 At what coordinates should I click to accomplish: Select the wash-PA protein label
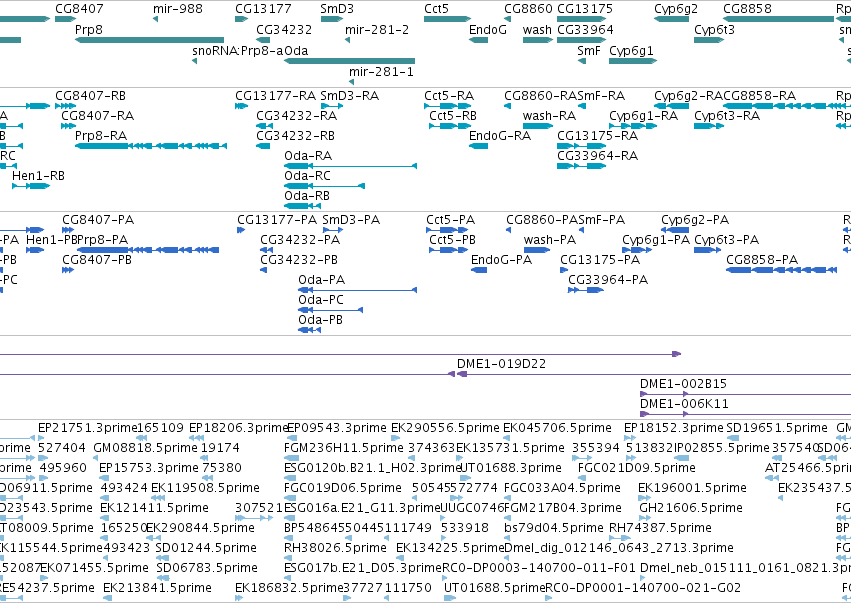(550, 239)
